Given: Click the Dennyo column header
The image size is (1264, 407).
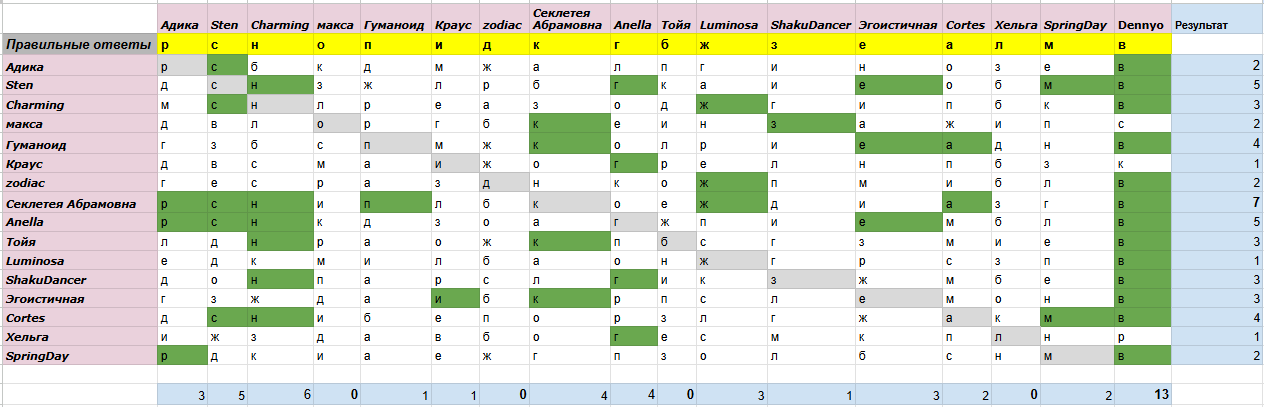Looking at the screenshot, I should pyautogui.click(x=1142, y=22).
